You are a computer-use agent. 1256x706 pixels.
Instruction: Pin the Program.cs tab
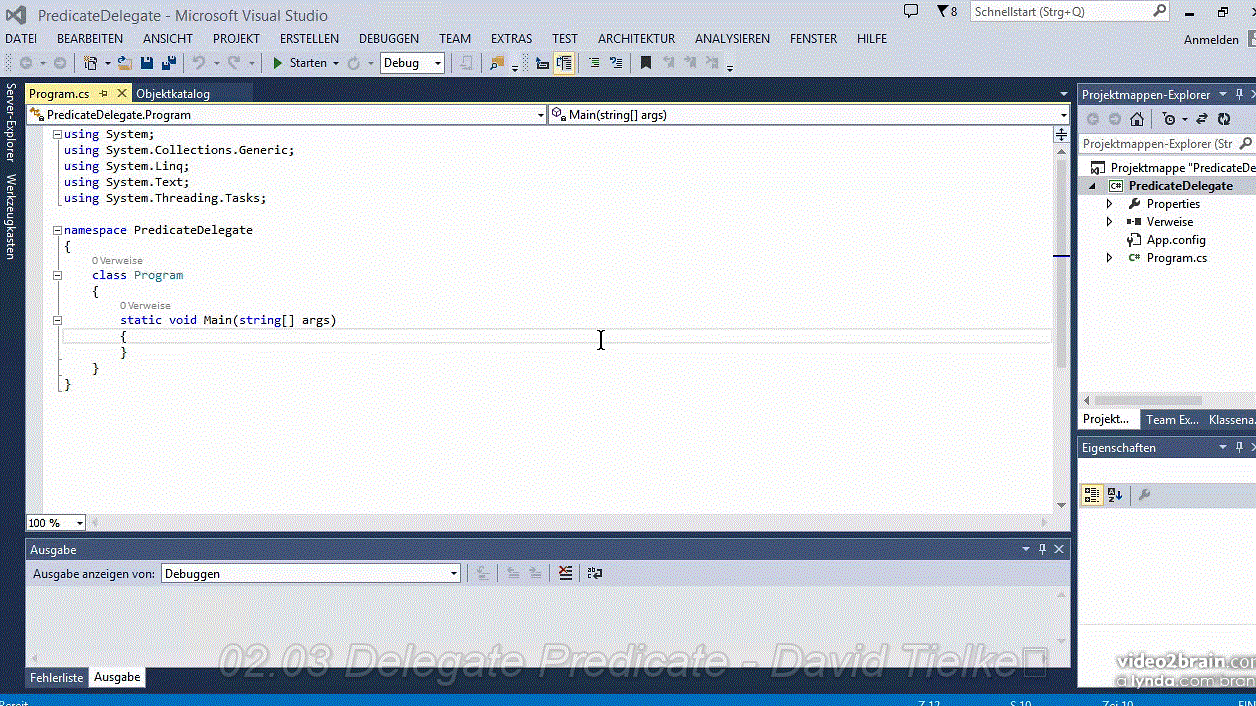pyautogui.click(x=104, y=94)
